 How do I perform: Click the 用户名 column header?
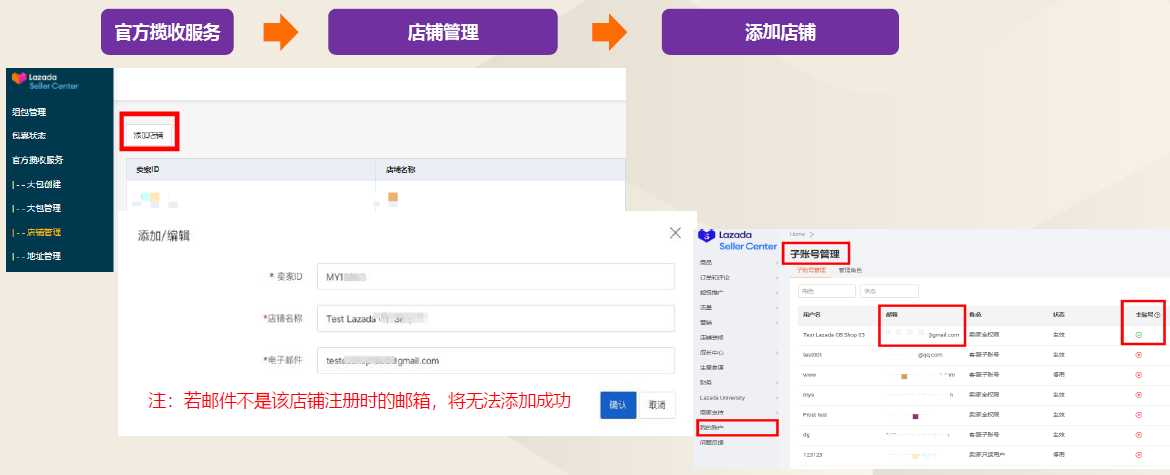(812, 315)
